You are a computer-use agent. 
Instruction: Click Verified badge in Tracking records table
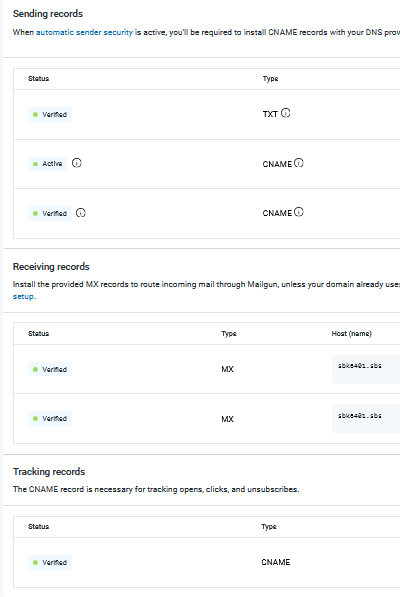(50, 562)
